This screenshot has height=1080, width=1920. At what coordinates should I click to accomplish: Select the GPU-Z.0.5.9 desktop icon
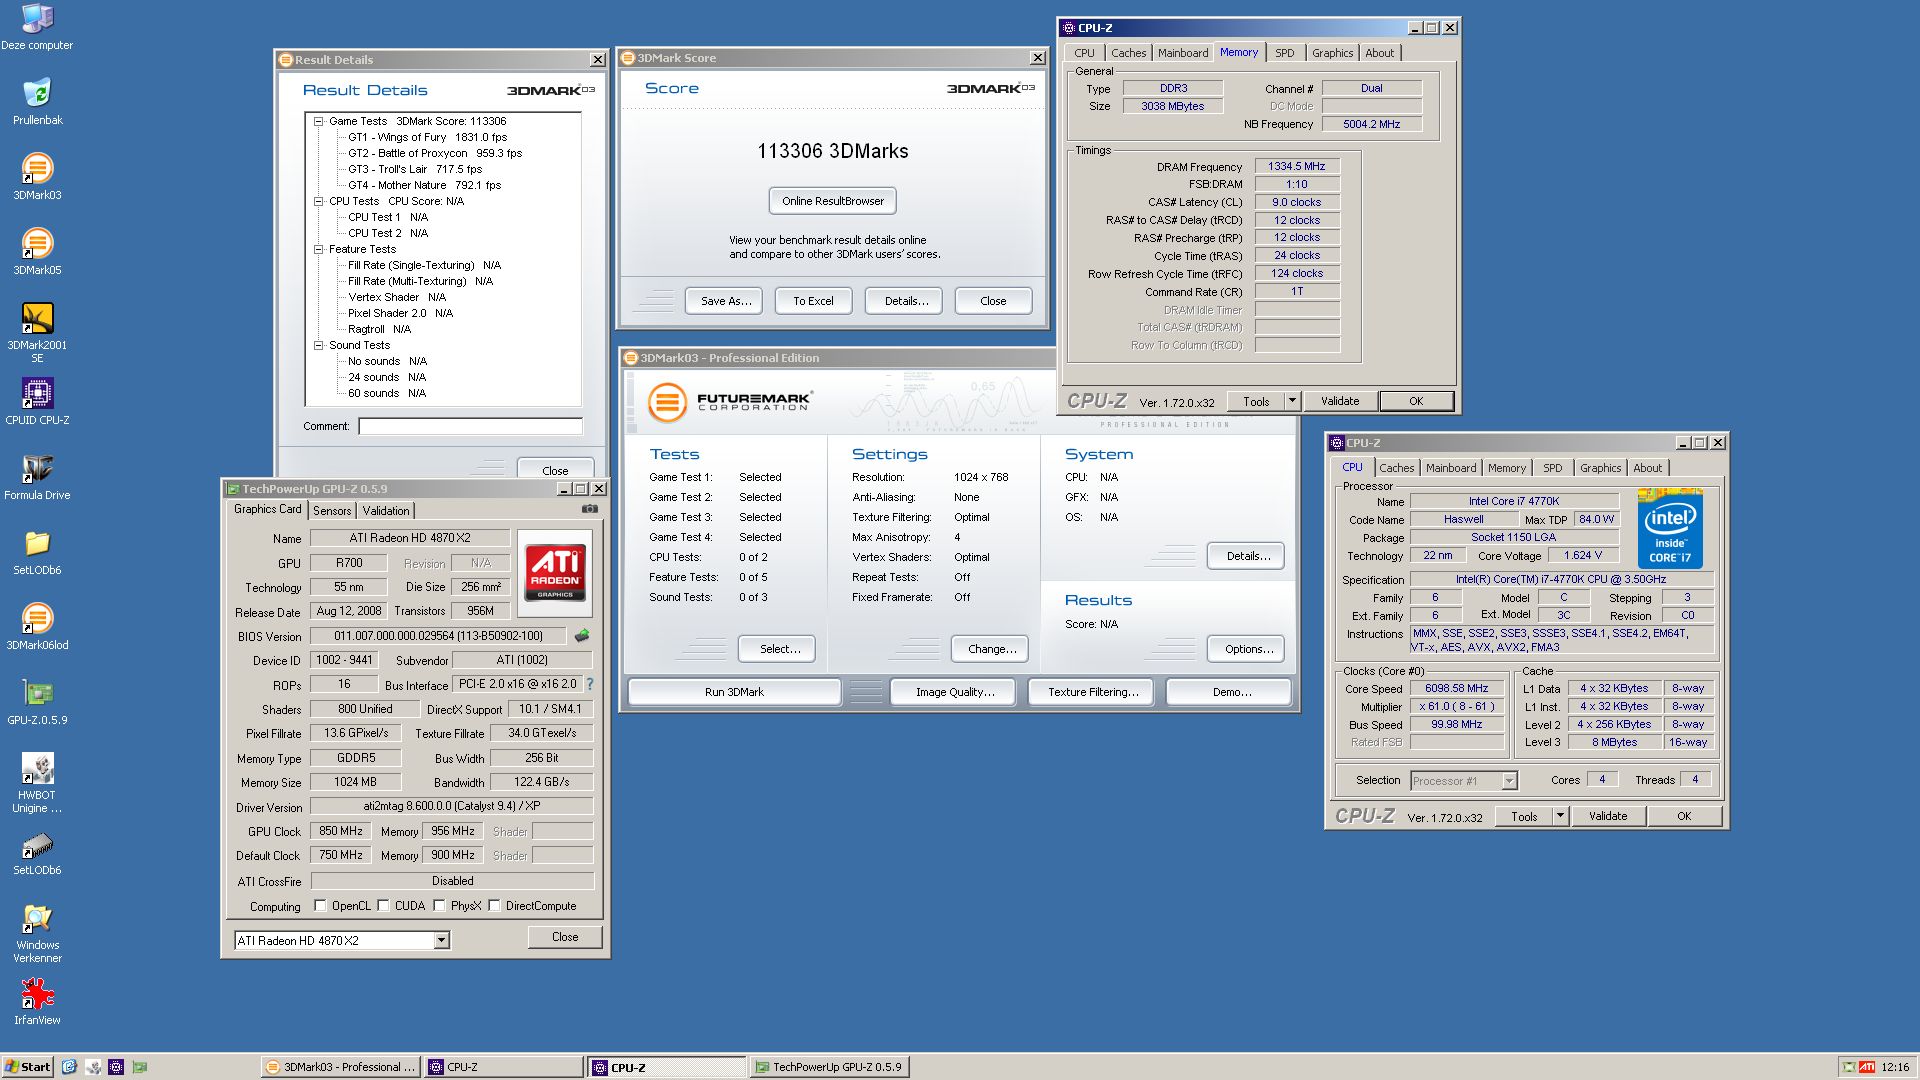pos(37,702)
